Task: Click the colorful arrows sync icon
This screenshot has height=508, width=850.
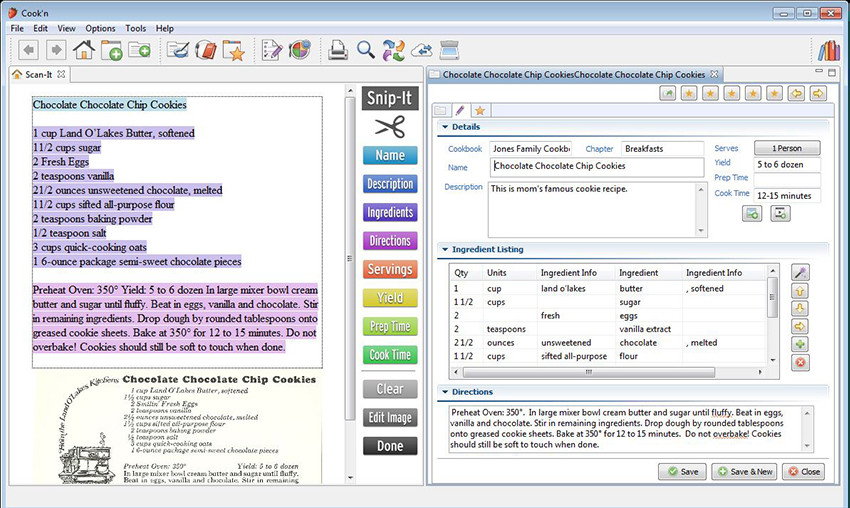Action: [x=394, y=50]
